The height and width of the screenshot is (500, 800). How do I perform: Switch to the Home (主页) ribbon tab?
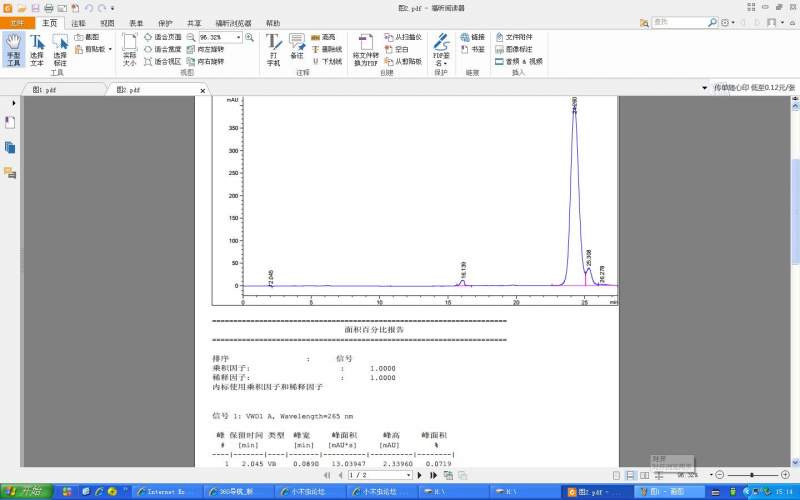click(49, 23)
